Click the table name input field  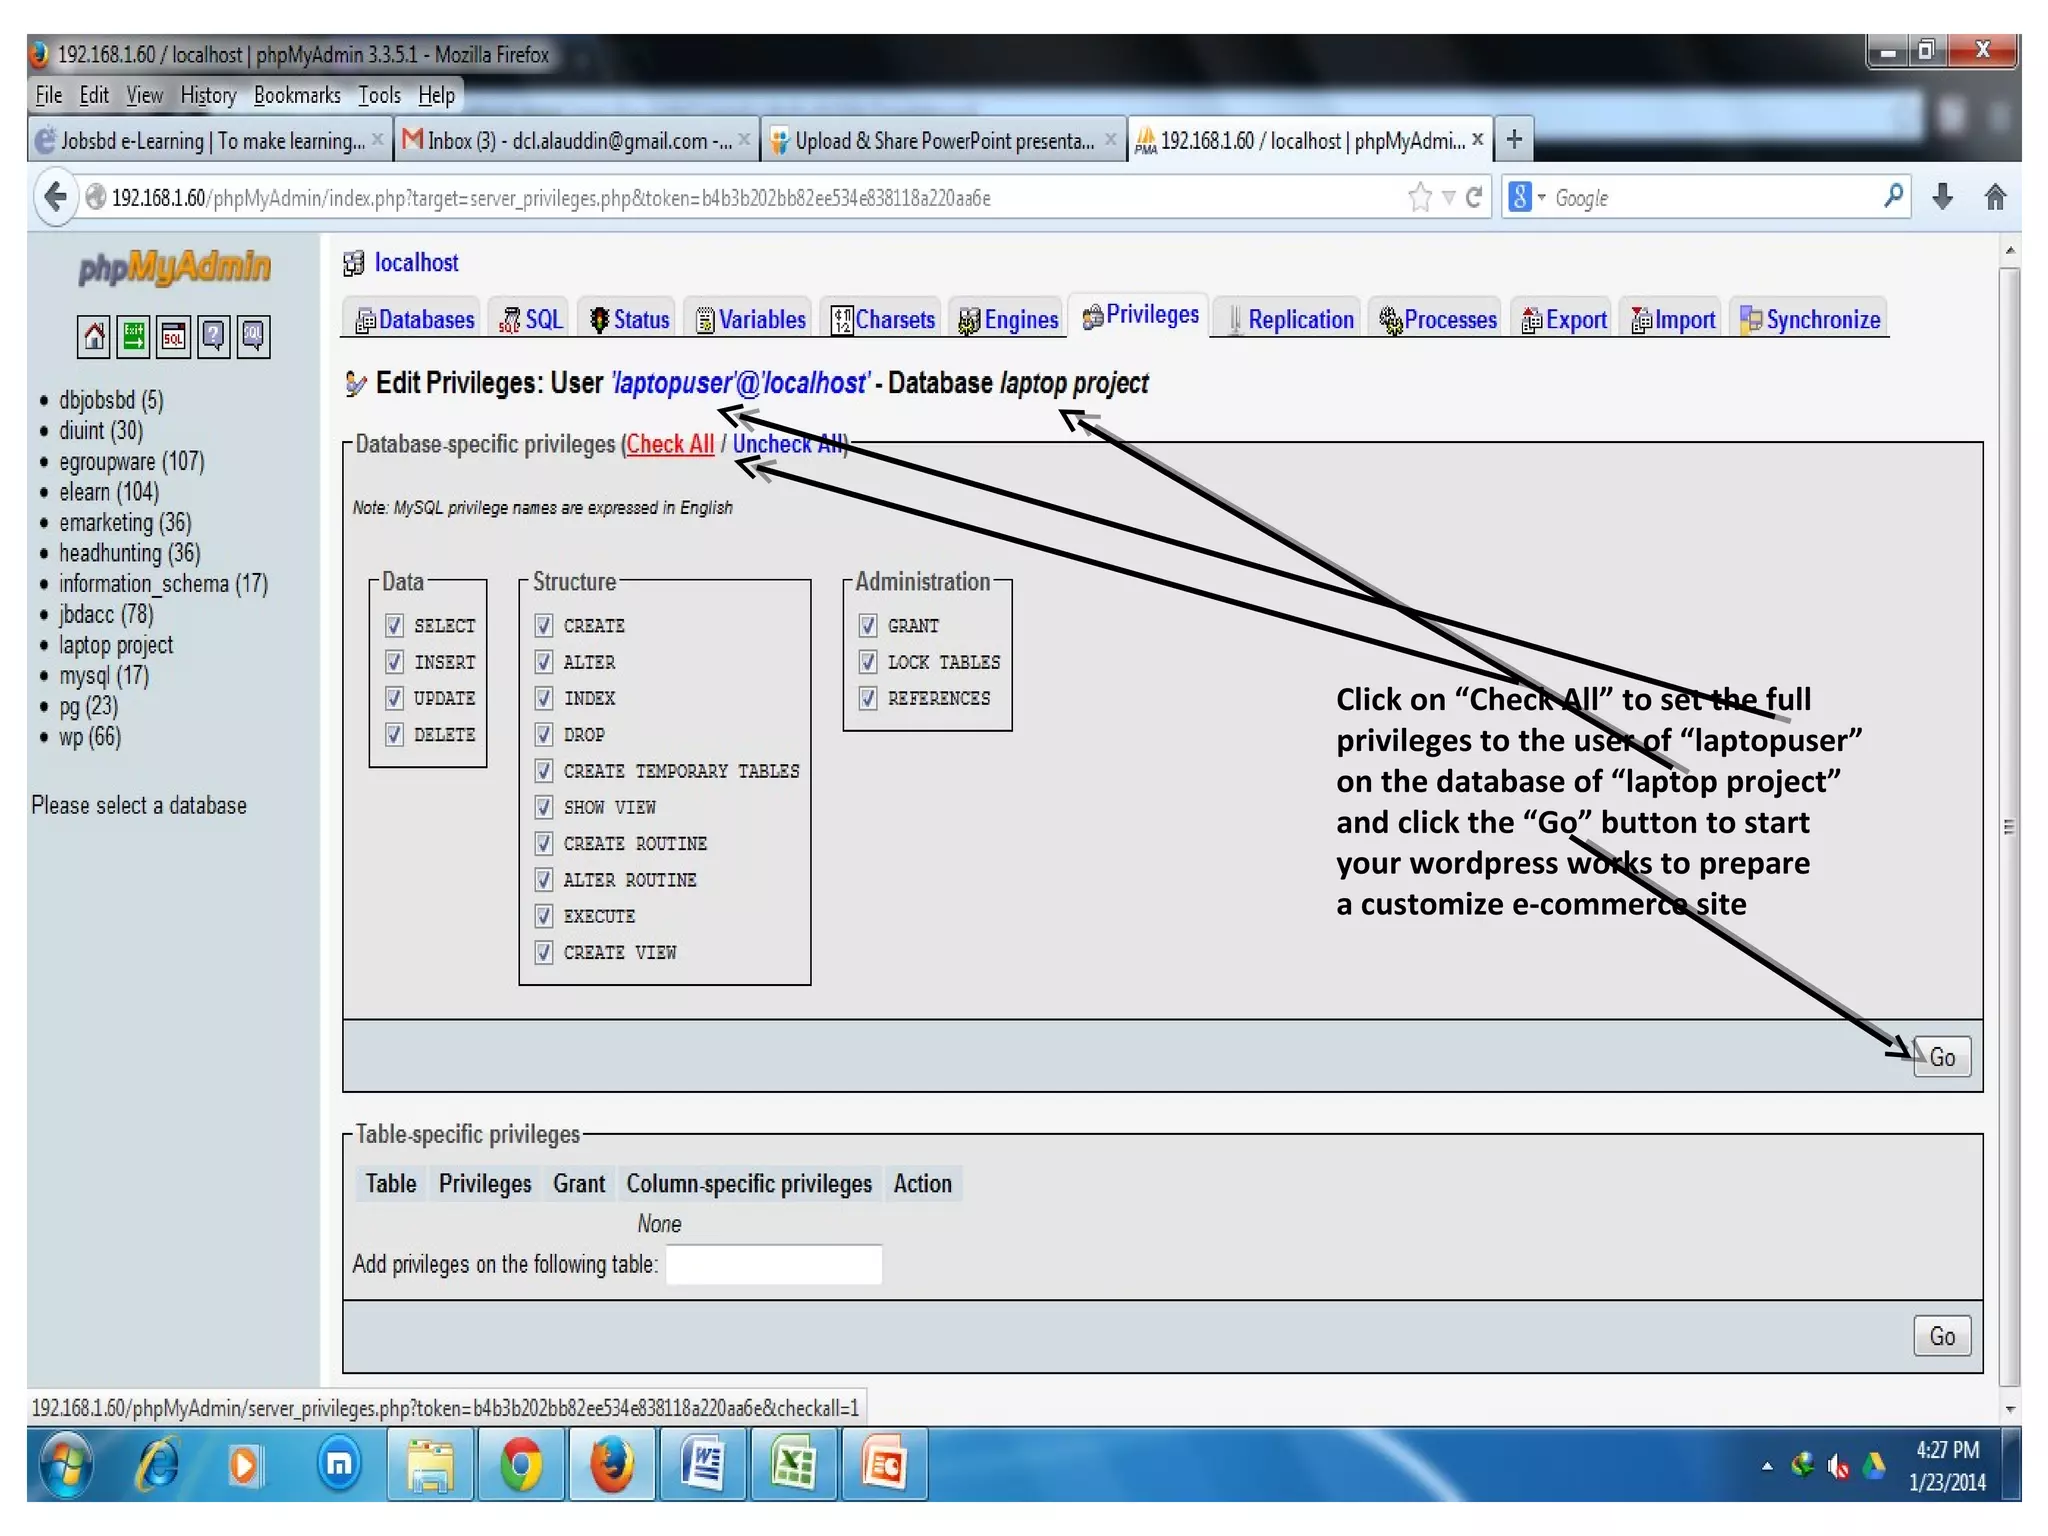(x=774, y=1265)
